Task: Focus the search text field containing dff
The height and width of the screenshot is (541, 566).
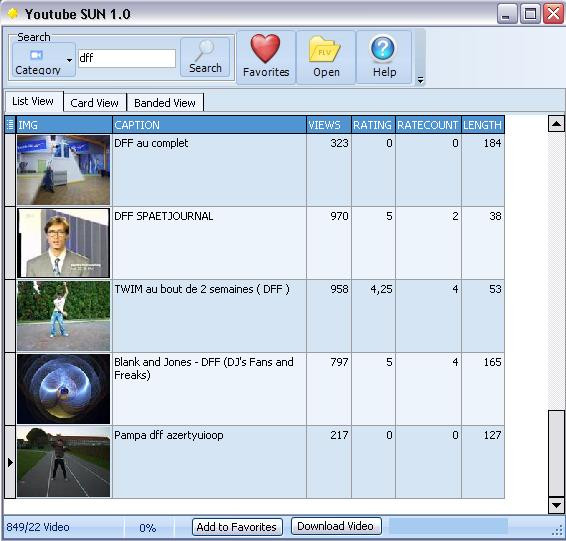Action: point(127,58)
